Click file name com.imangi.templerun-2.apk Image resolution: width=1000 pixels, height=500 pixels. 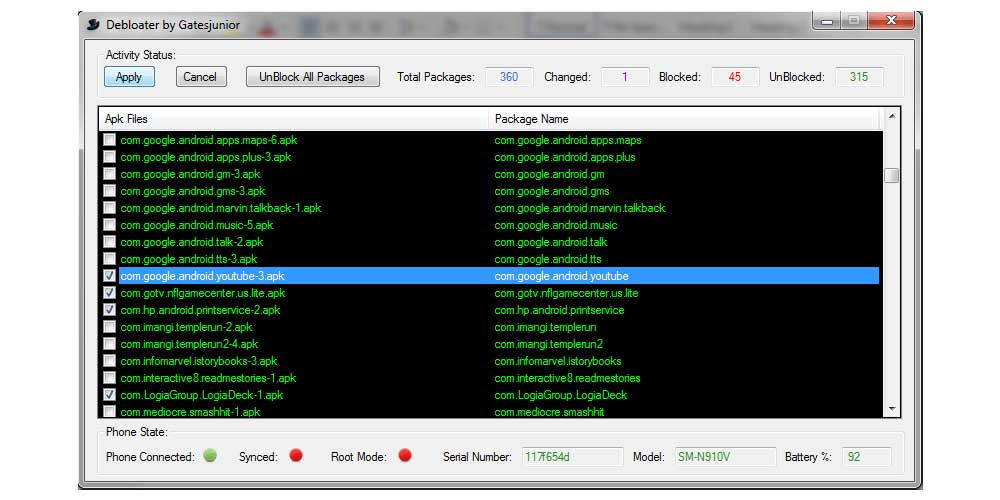click(186, 327)
